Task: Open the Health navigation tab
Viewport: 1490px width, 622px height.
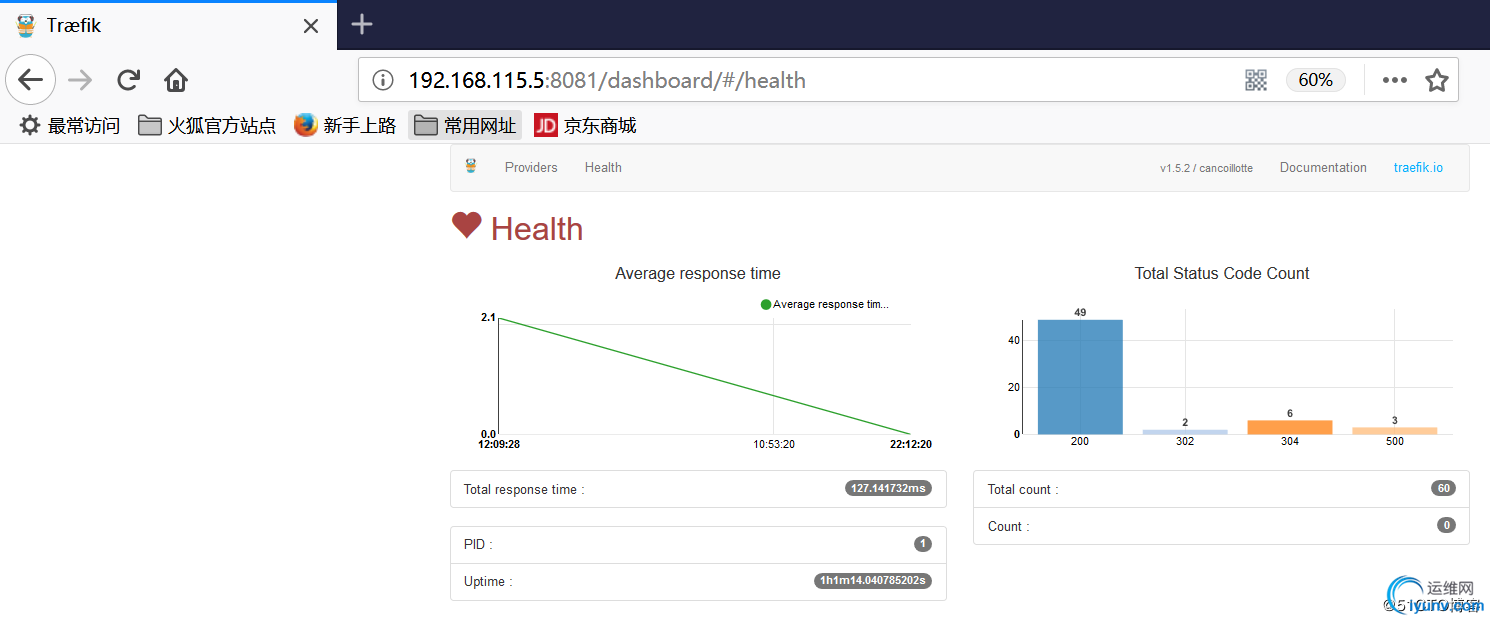Action: 603,167
